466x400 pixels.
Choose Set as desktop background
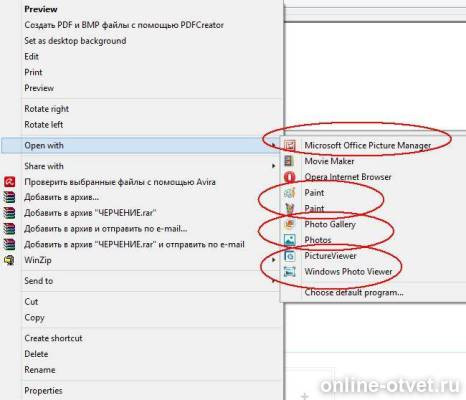tap(75, 41)
